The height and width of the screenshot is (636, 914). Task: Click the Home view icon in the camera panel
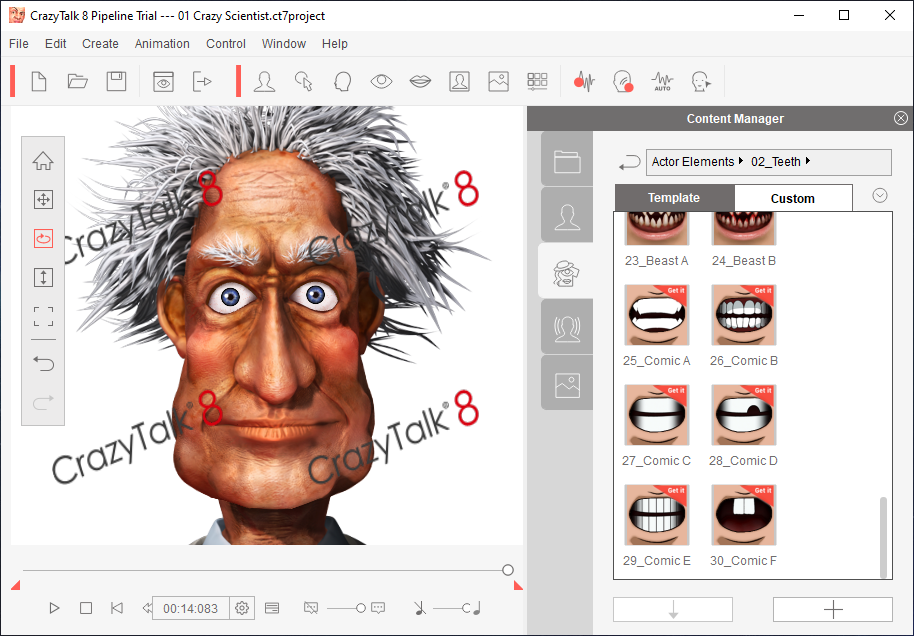pos(43,160)
